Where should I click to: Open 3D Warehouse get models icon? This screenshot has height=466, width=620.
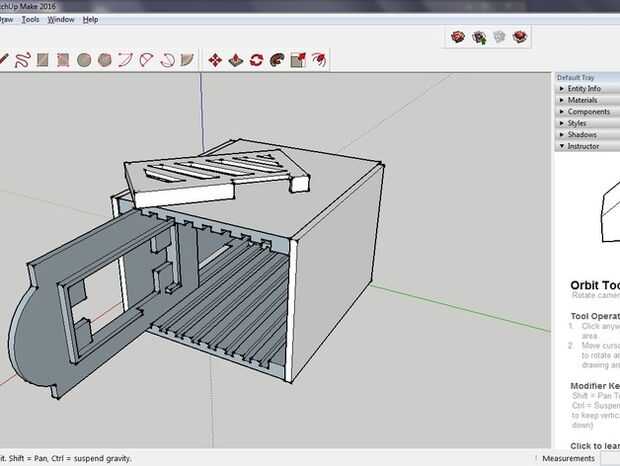pyautogui.click(x=458, y=37)
